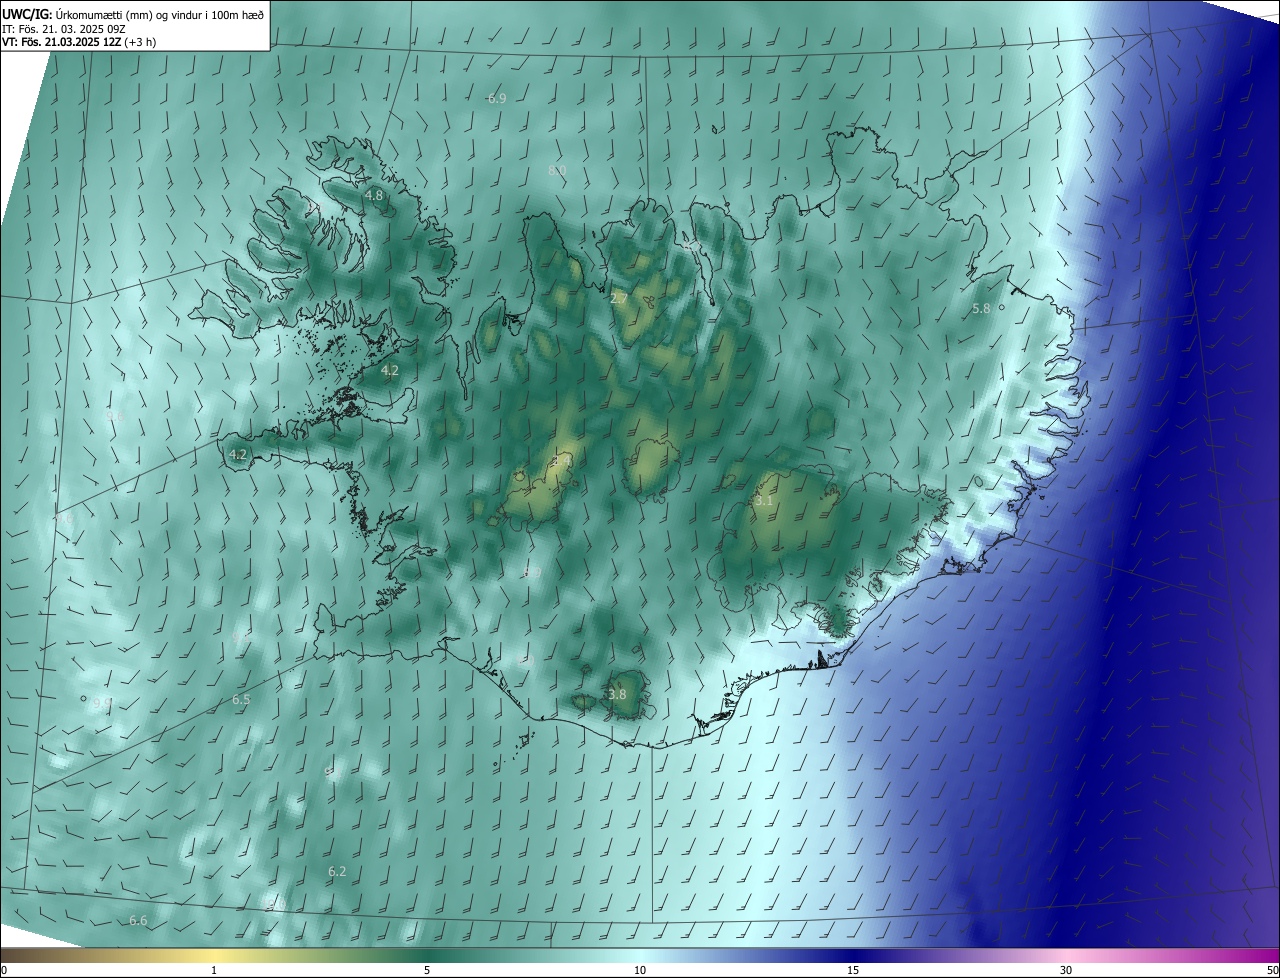The width and height of the screenshot is (1280, 978).
Task: Click the legend tick label 50
Action: 1272,970
